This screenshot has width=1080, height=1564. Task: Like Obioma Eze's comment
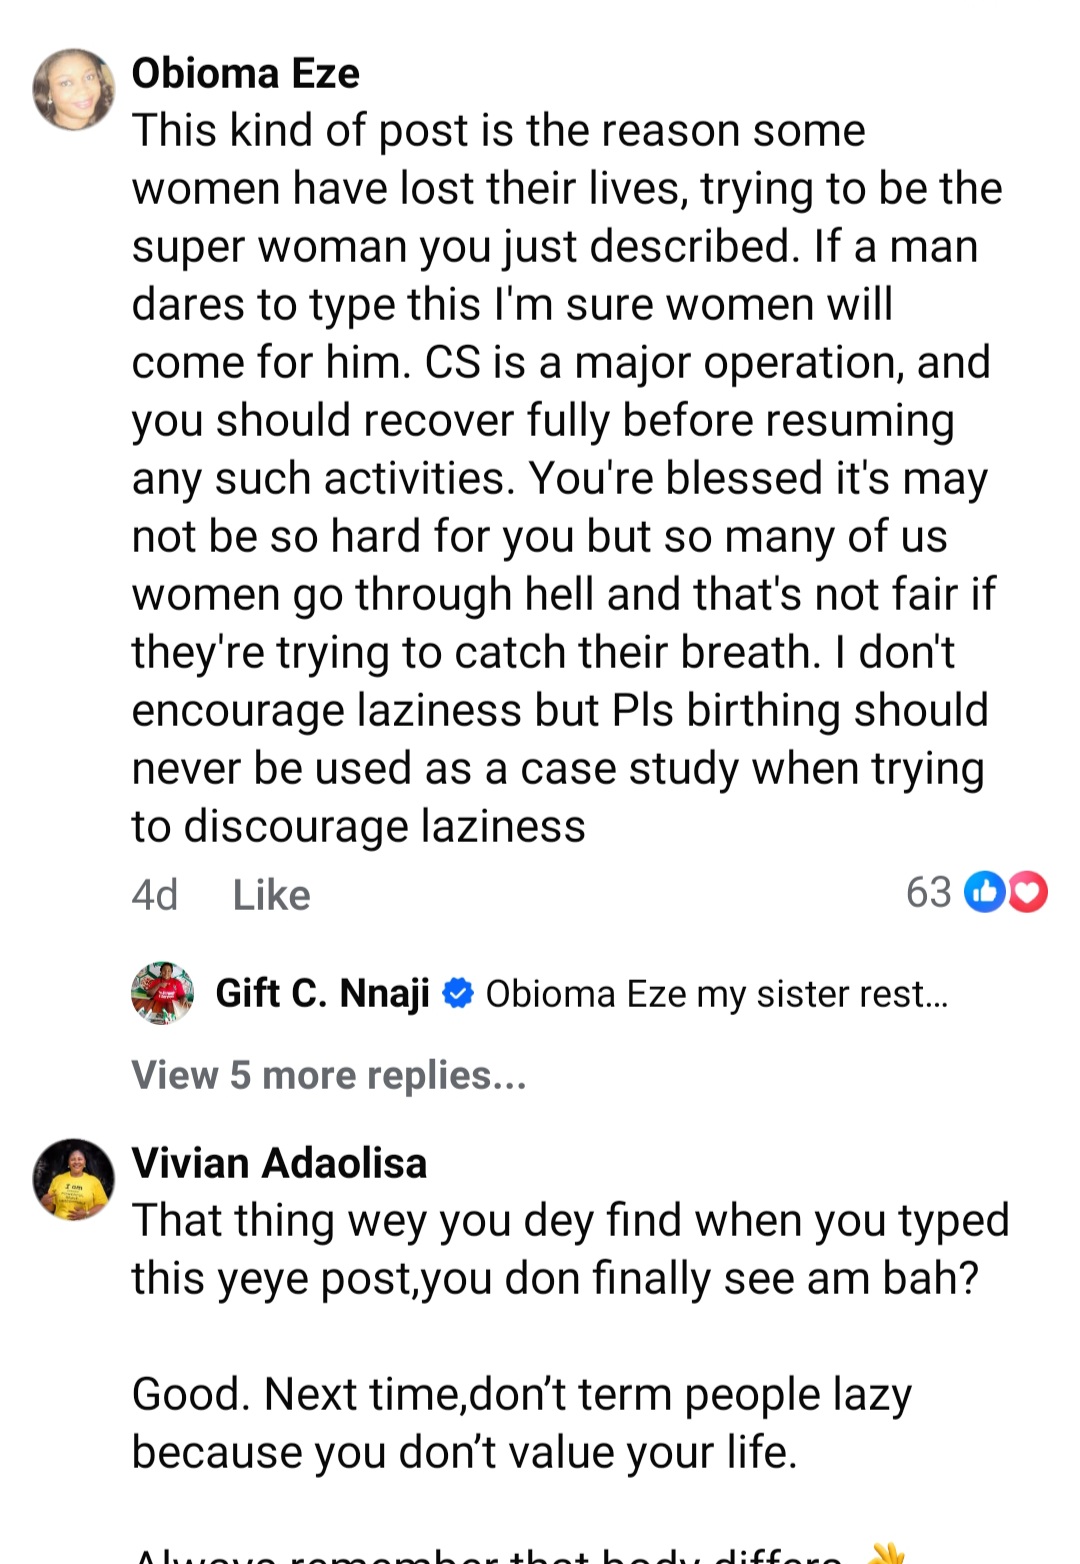pos(271,895)
